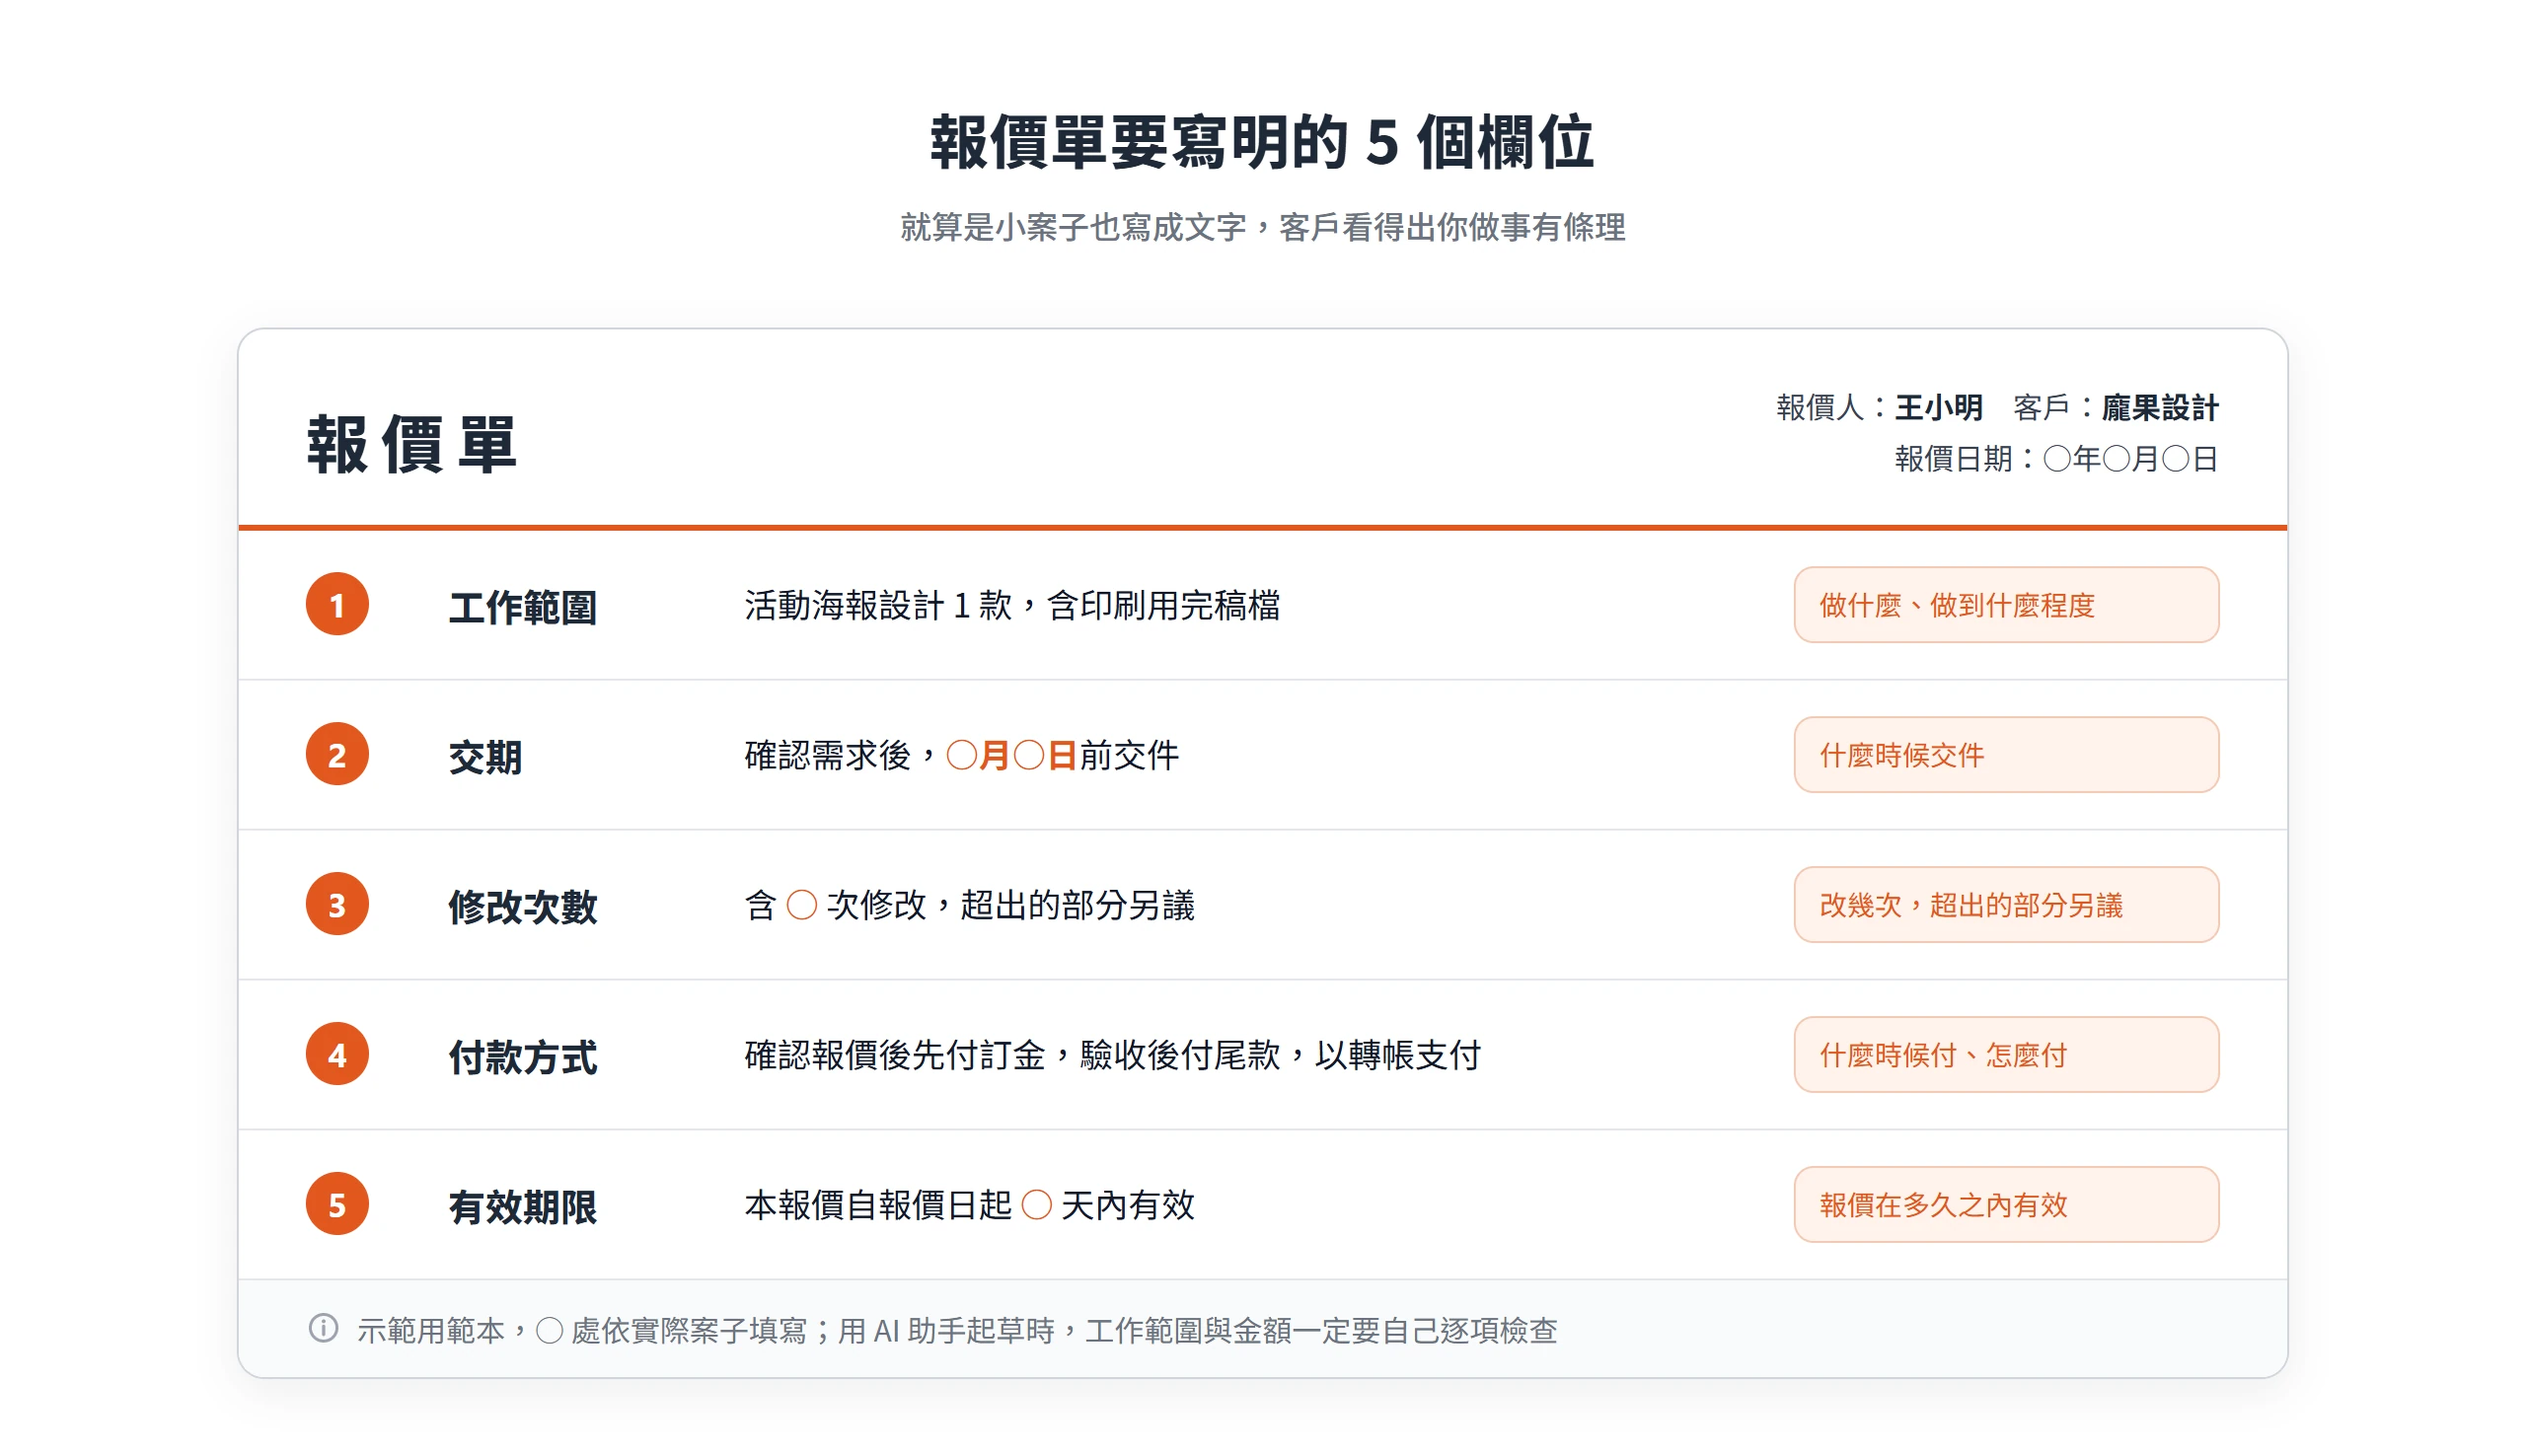Select the 什麼時候交件 hint tag
The height and width of the screenshot is (1456, 2526).
pos(2005,754)
